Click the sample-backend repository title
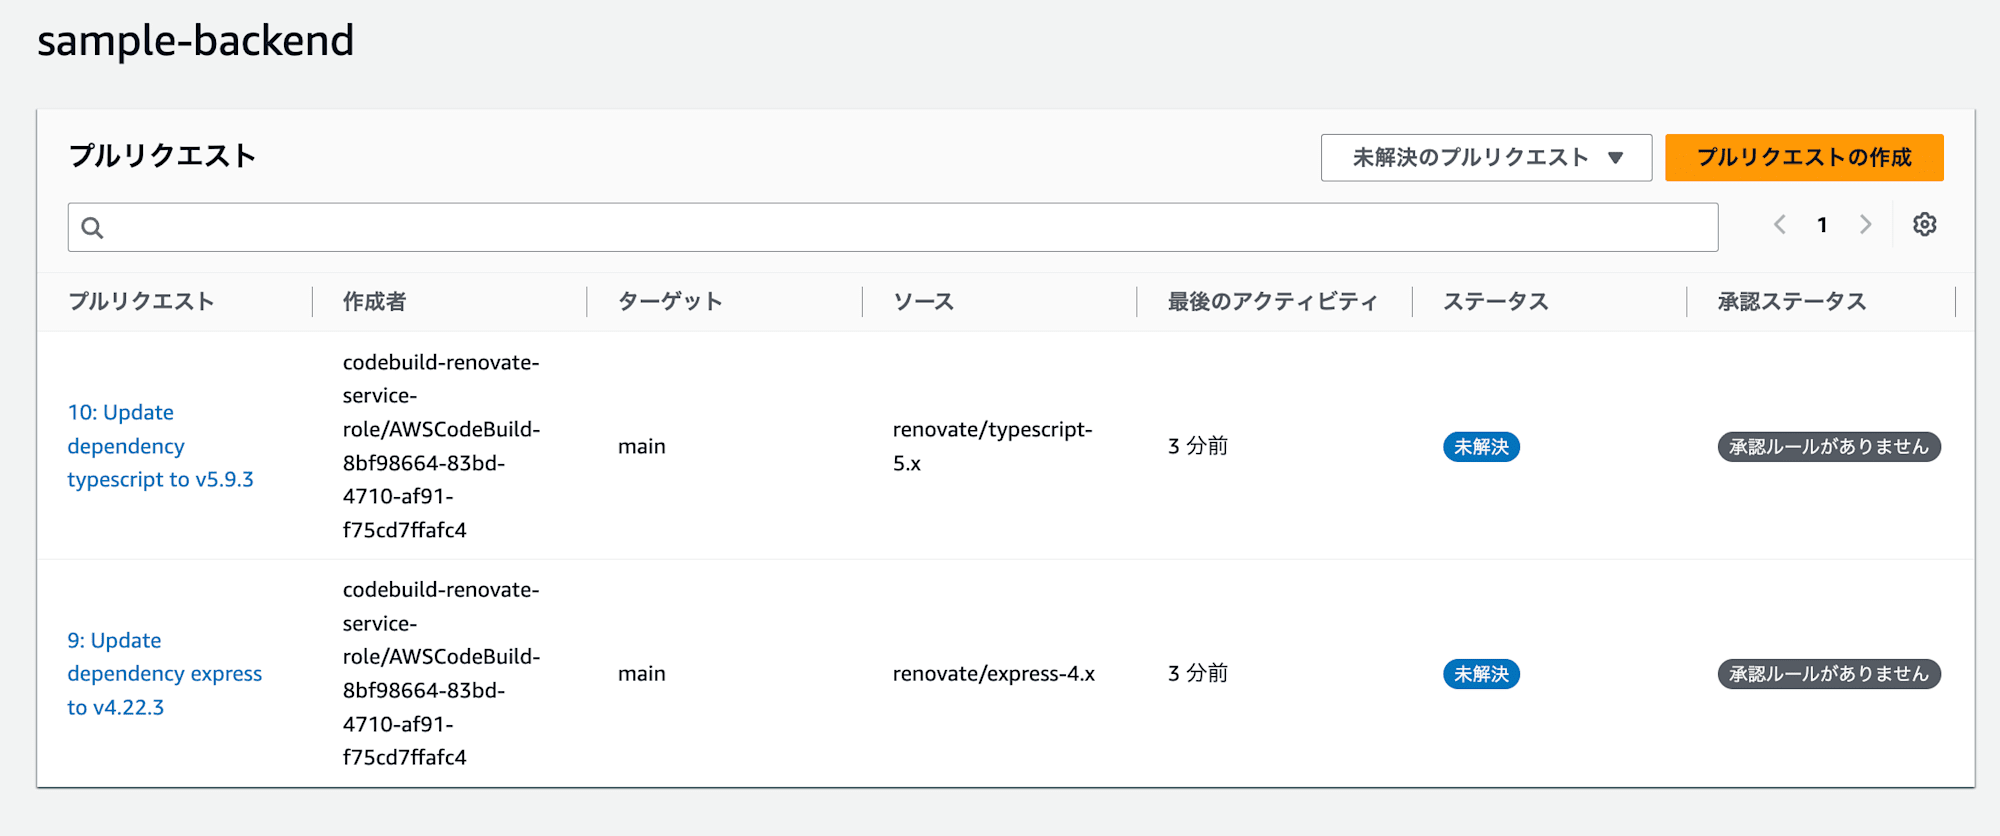 (x=196, y=40)
